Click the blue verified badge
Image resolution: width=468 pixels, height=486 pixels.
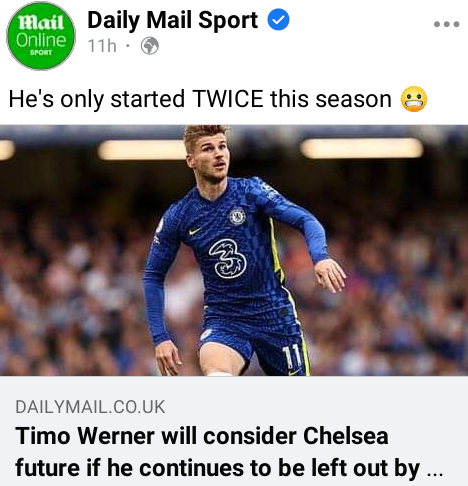(278, 20)
